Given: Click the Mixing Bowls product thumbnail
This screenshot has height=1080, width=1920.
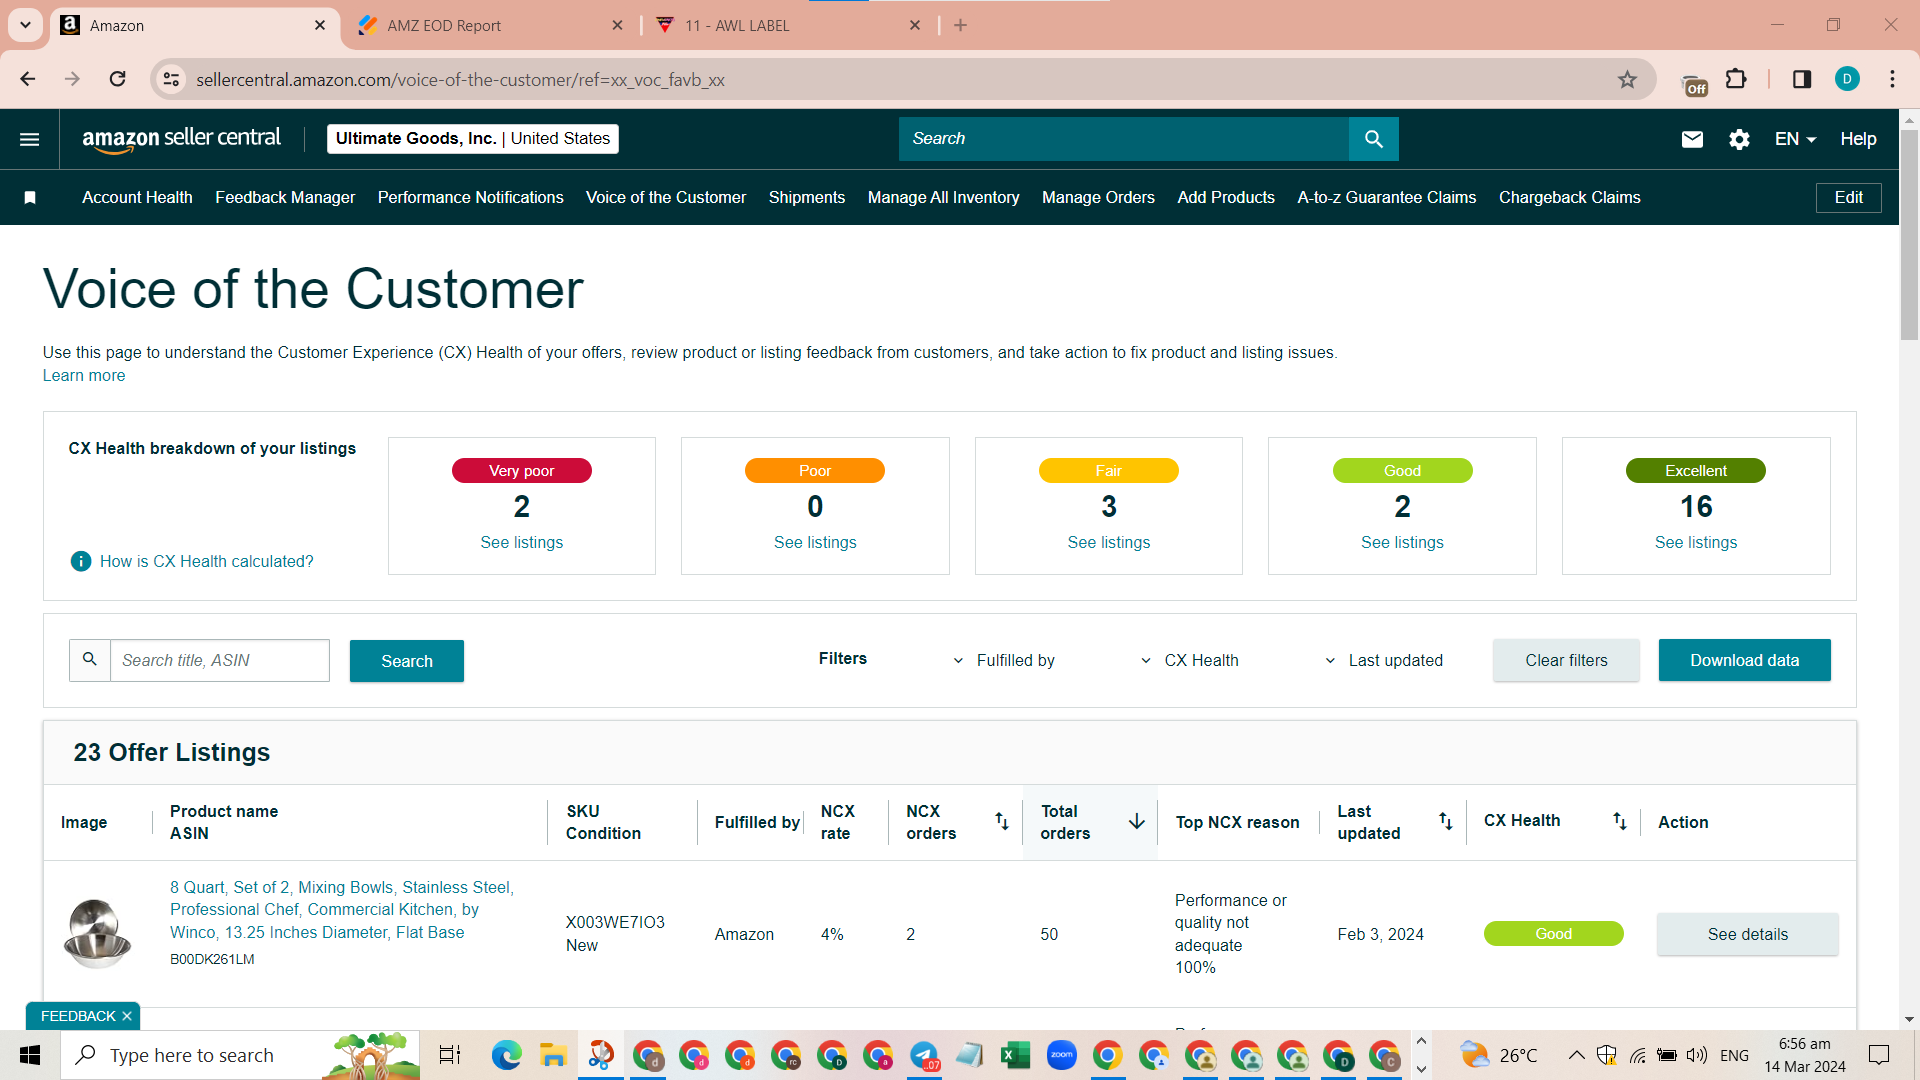Looking at the screenshot, I should pyautogui.click(x=97, y=933).
